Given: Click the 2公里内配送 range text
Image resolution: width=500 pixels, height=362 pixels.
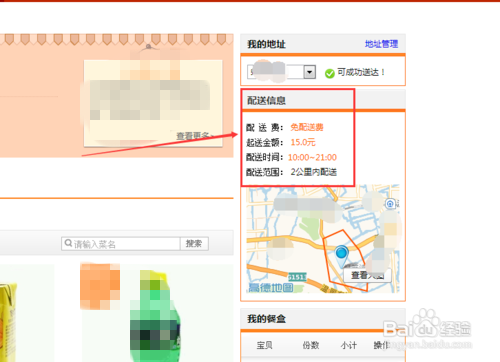Looking at the screenshot, I should (x=314, y=172).
